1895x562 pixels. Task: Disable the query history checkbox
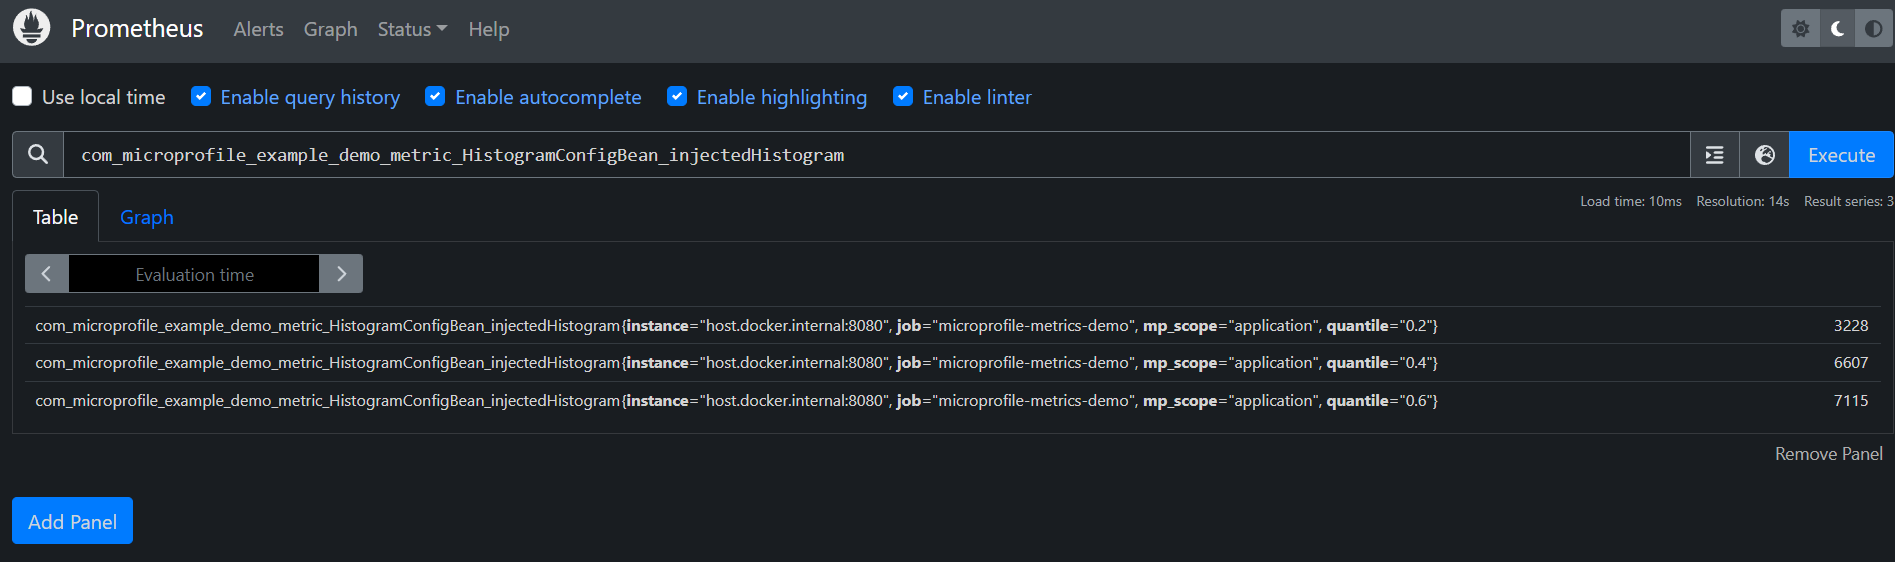coord(201,97)
